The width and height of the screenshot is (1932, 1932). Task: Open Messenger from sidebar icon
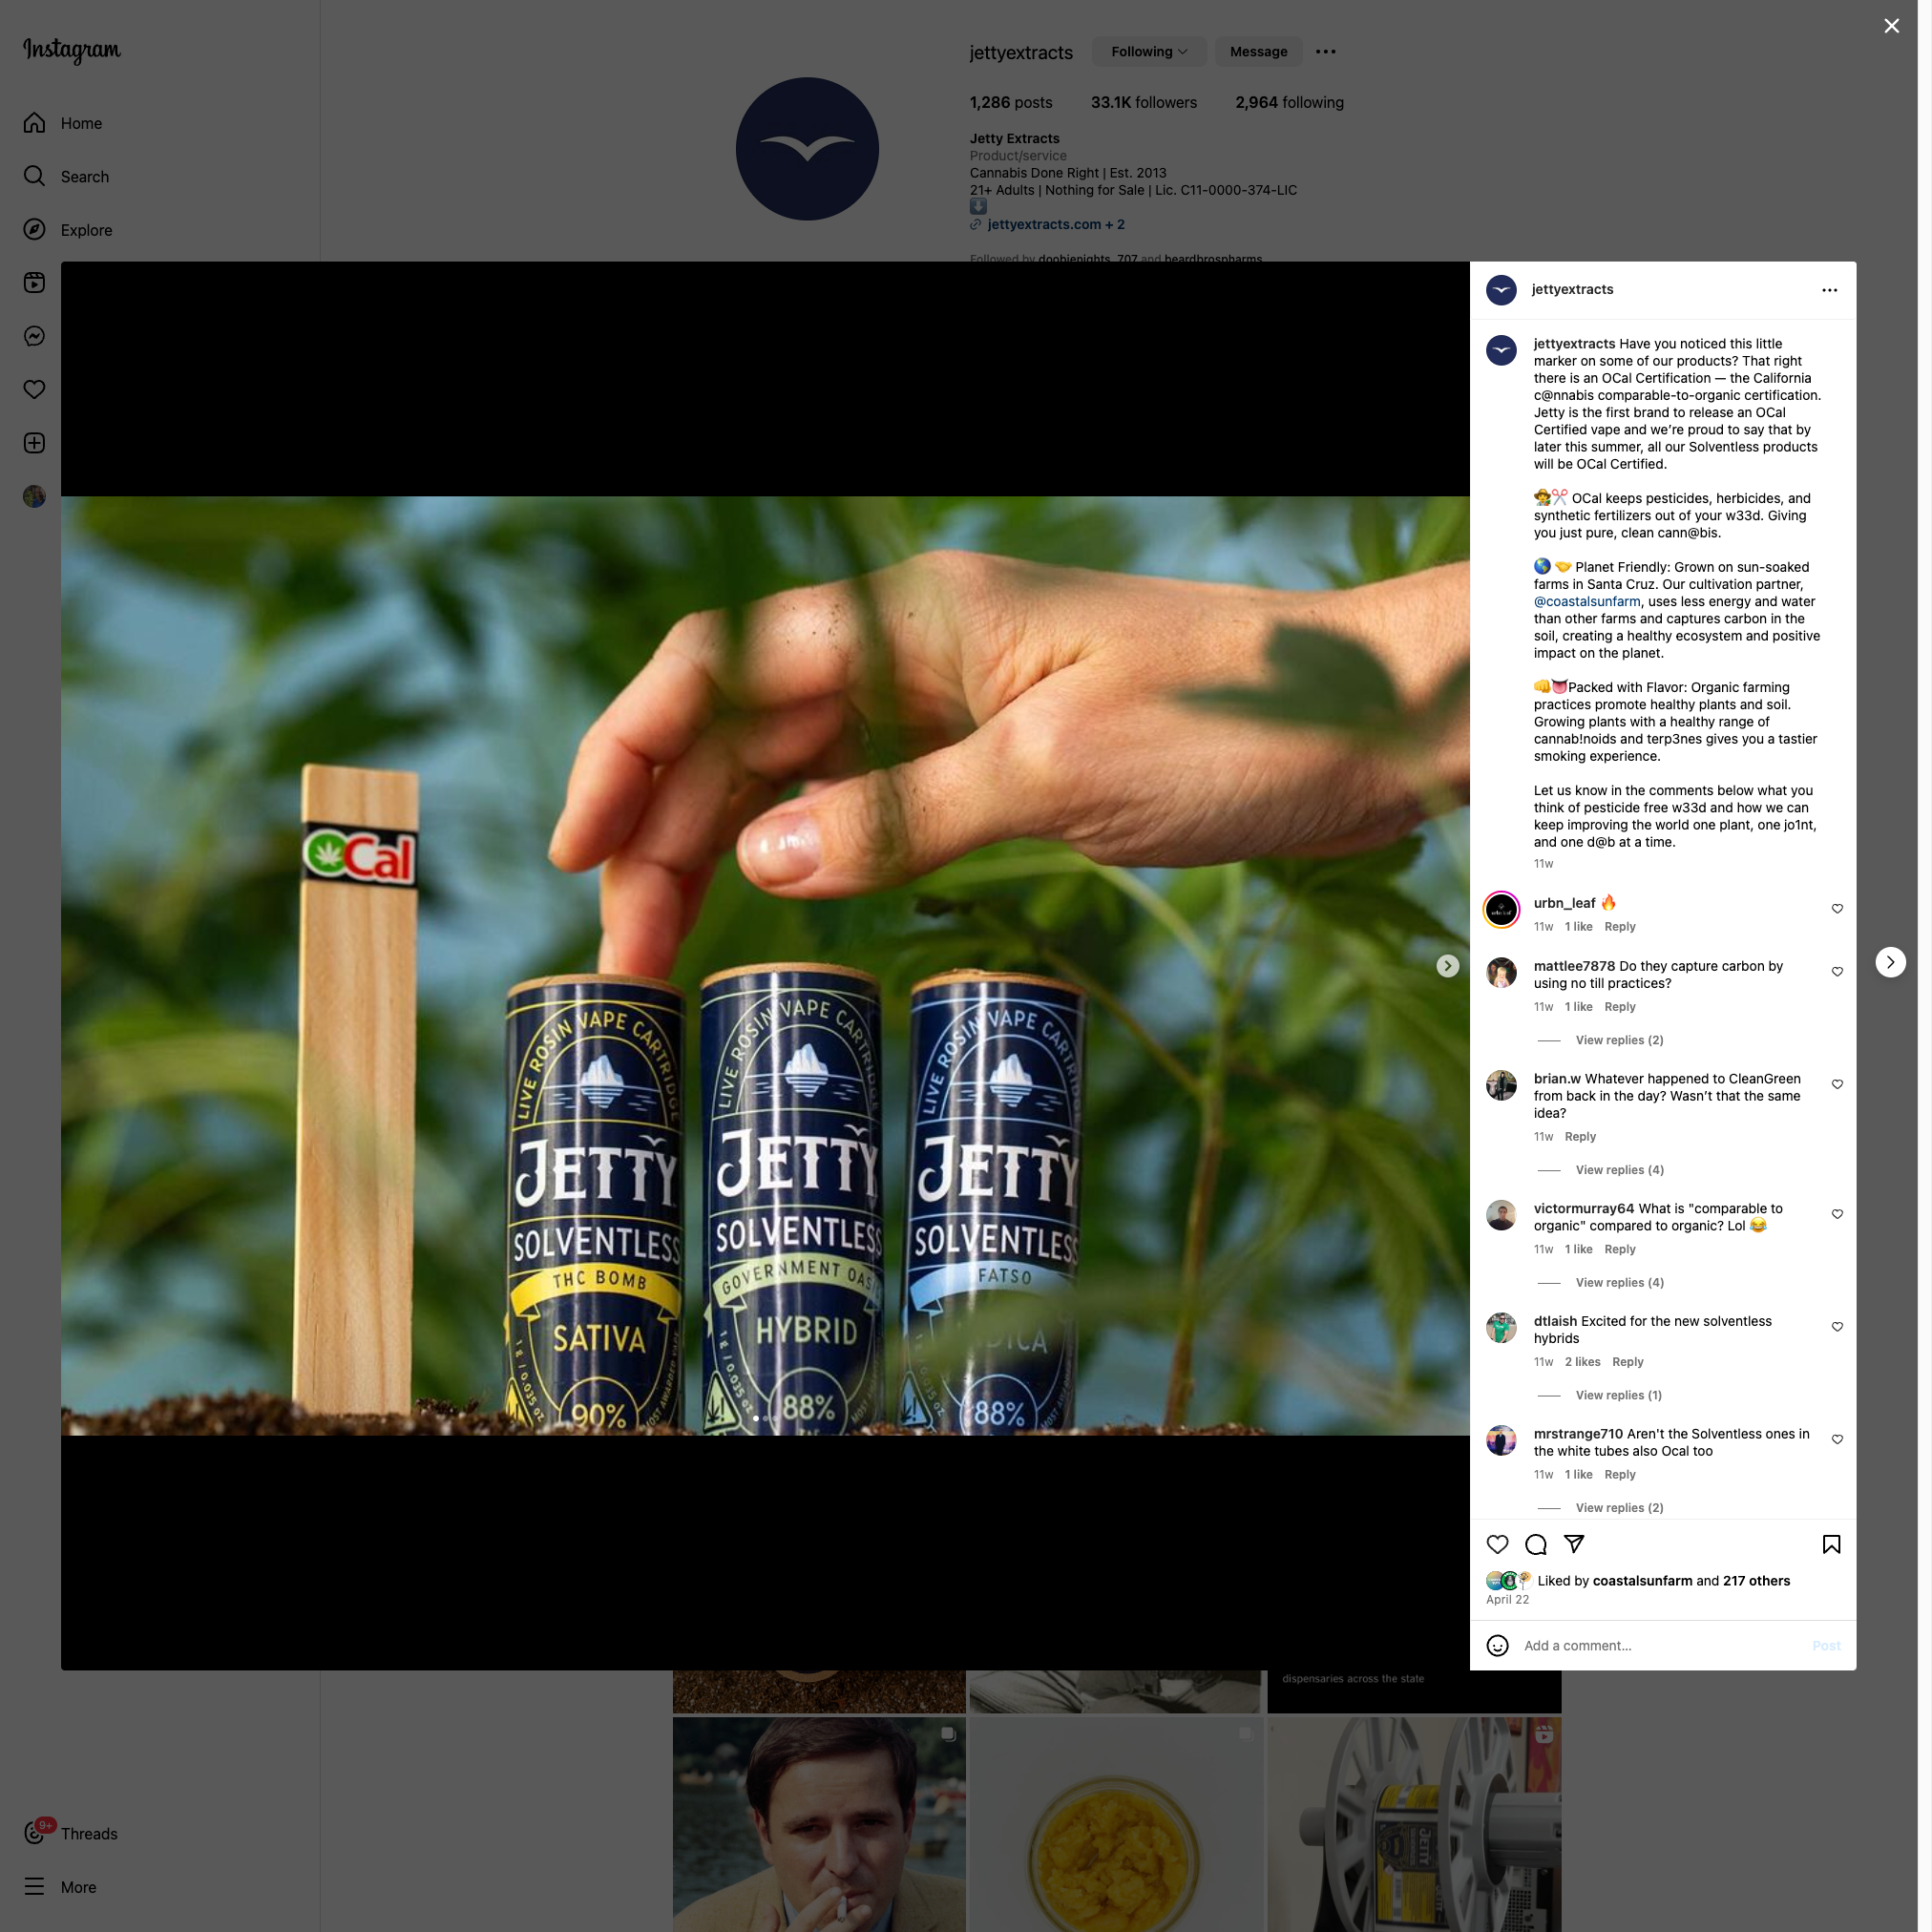[x=34, y=336]
